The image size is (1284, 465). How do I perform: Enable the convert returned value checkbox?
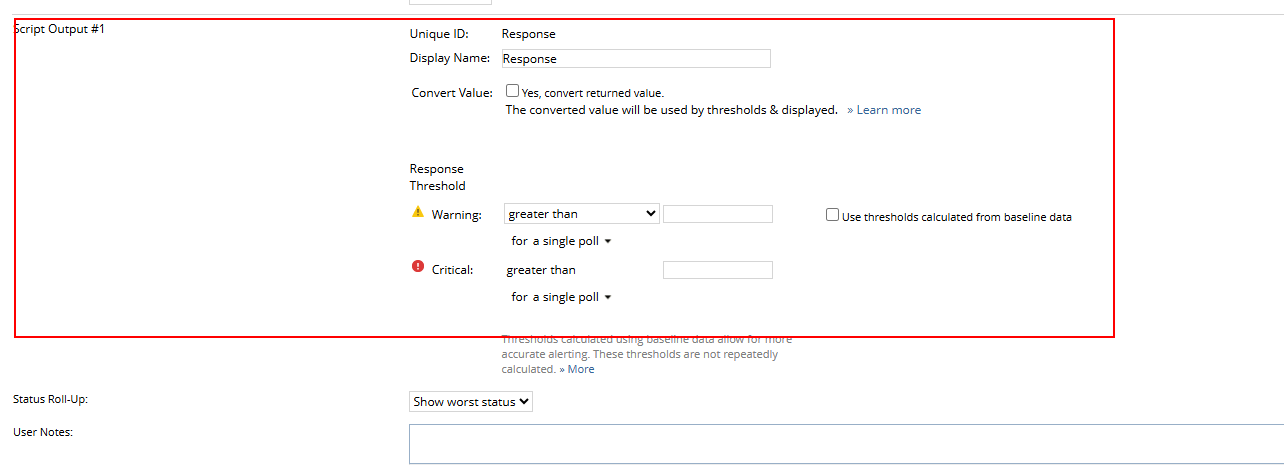tap(512, 91)
